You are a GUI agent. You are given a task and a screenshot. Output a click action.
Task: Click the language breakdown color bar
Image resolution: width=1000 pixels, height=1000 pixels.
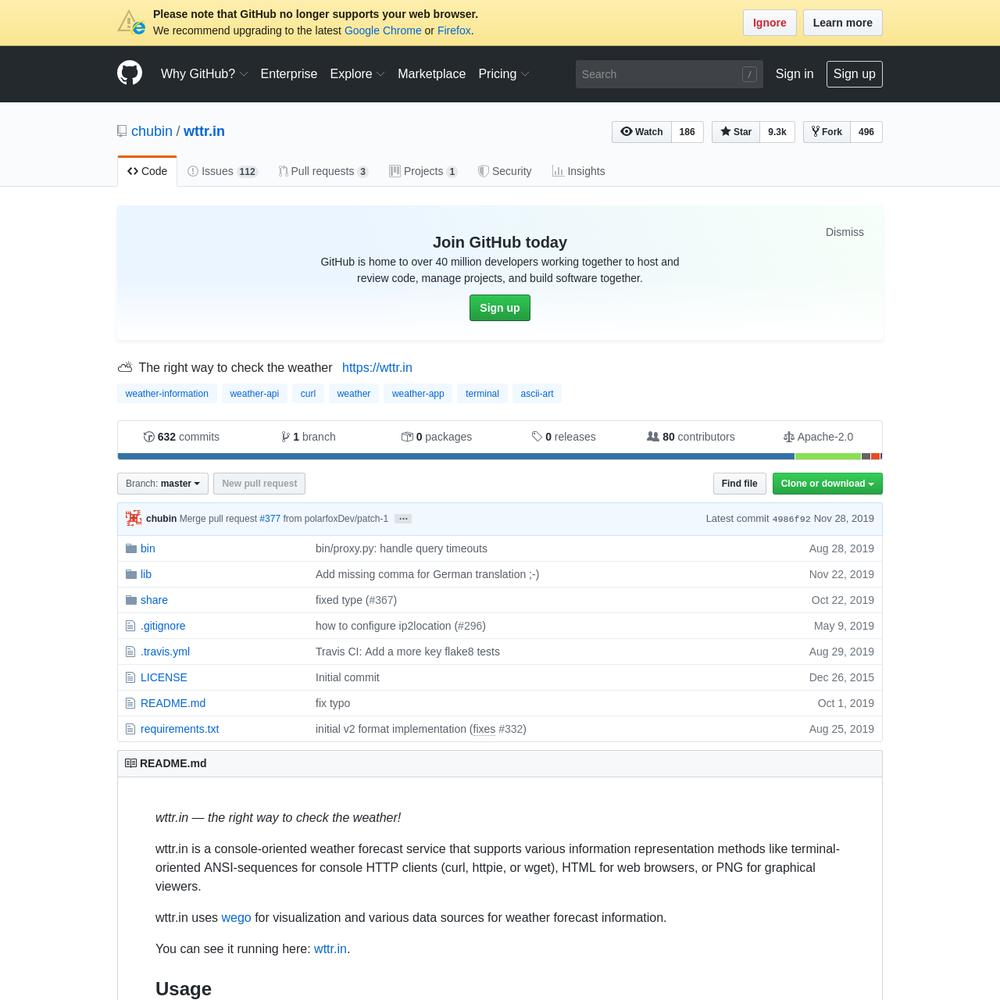pos(500,456)
